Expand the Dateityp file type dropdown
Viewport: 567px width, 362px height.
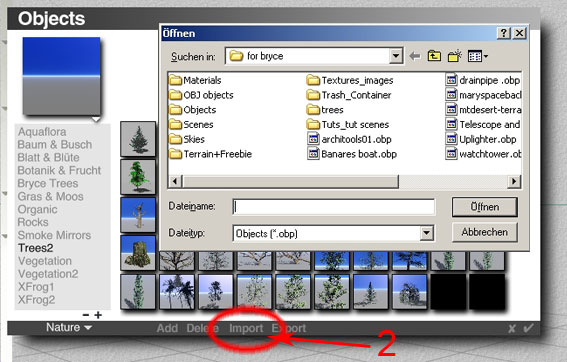tap(426, 233)
